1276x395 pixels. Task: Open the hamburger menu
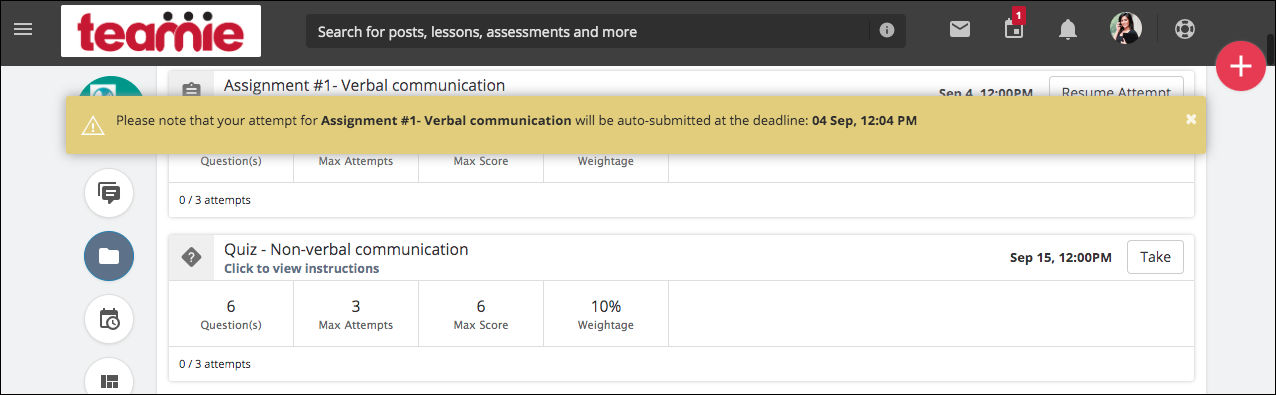click(x=23, y=30)
